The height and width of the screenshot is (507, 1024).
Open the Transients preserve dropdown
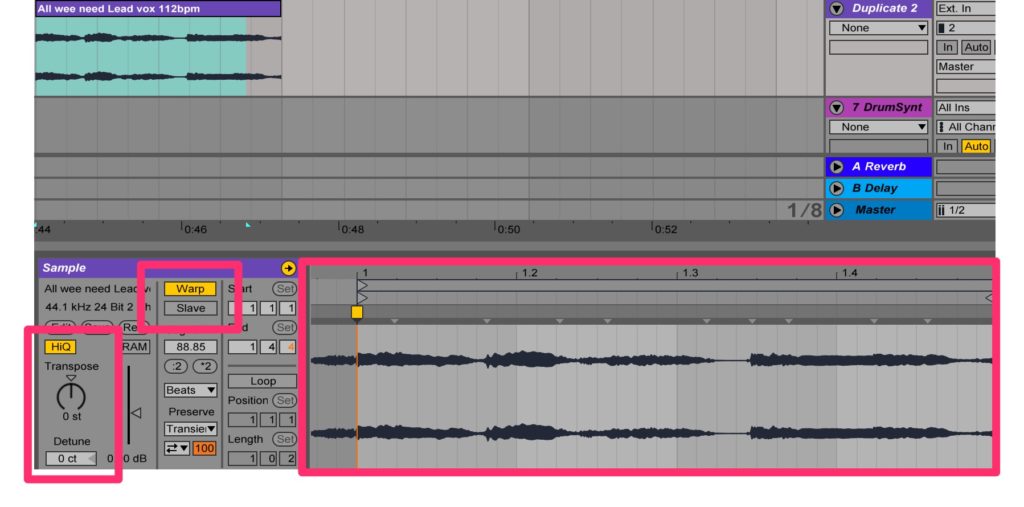click(x=190, y=429)
